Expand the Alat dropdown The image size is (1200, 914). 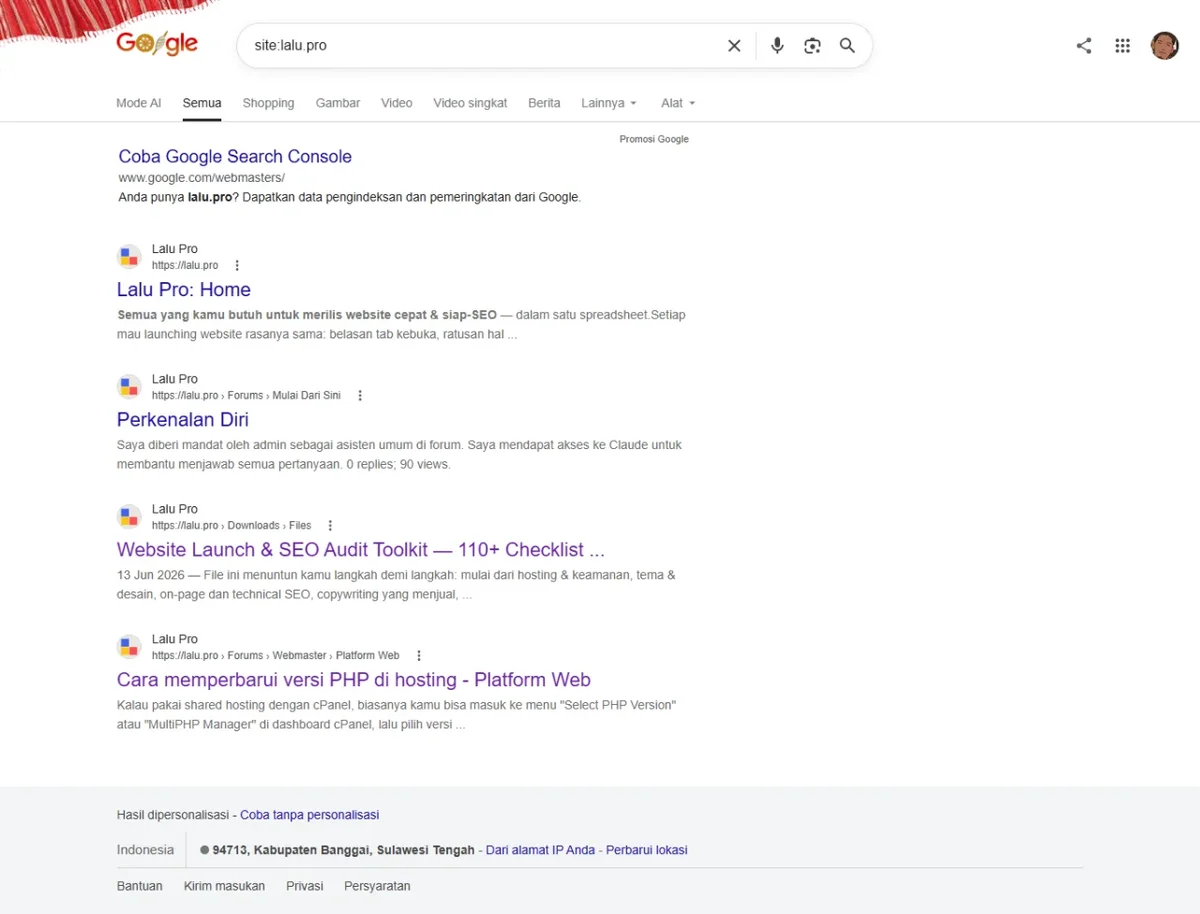coord(678,103)
